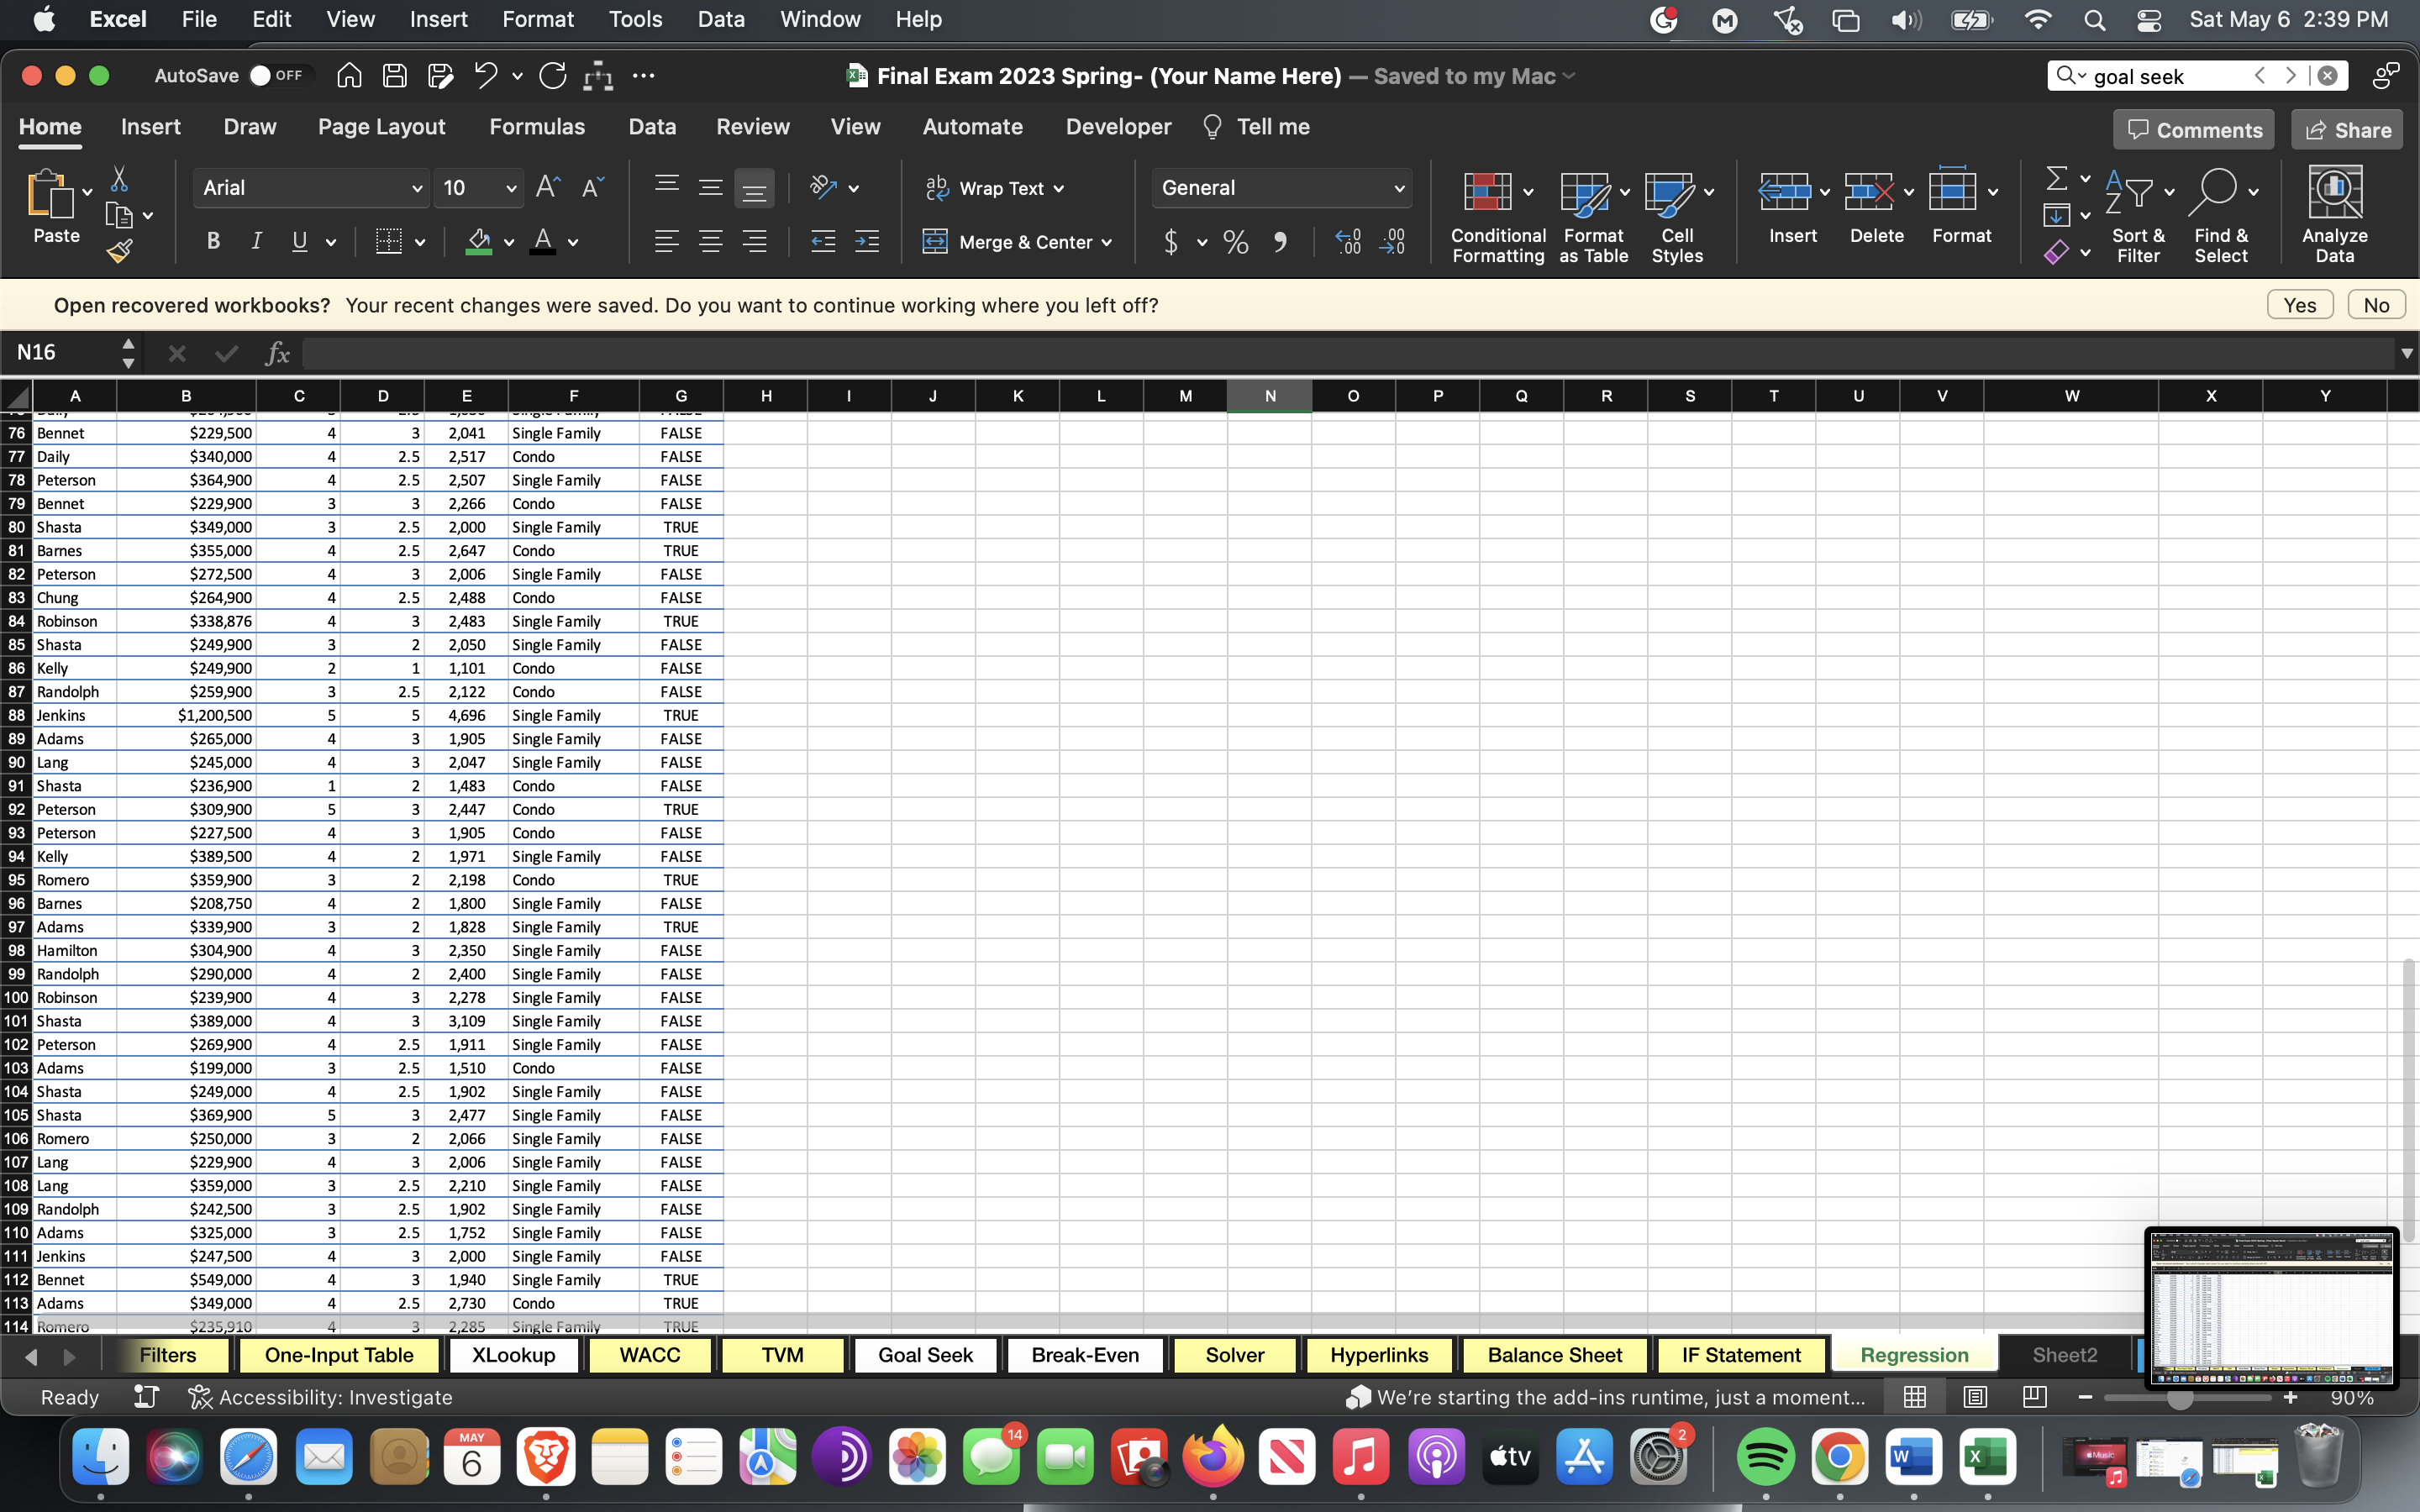Click the Comments button
2420x1512 pixels.
click(x=2194, y=130)
